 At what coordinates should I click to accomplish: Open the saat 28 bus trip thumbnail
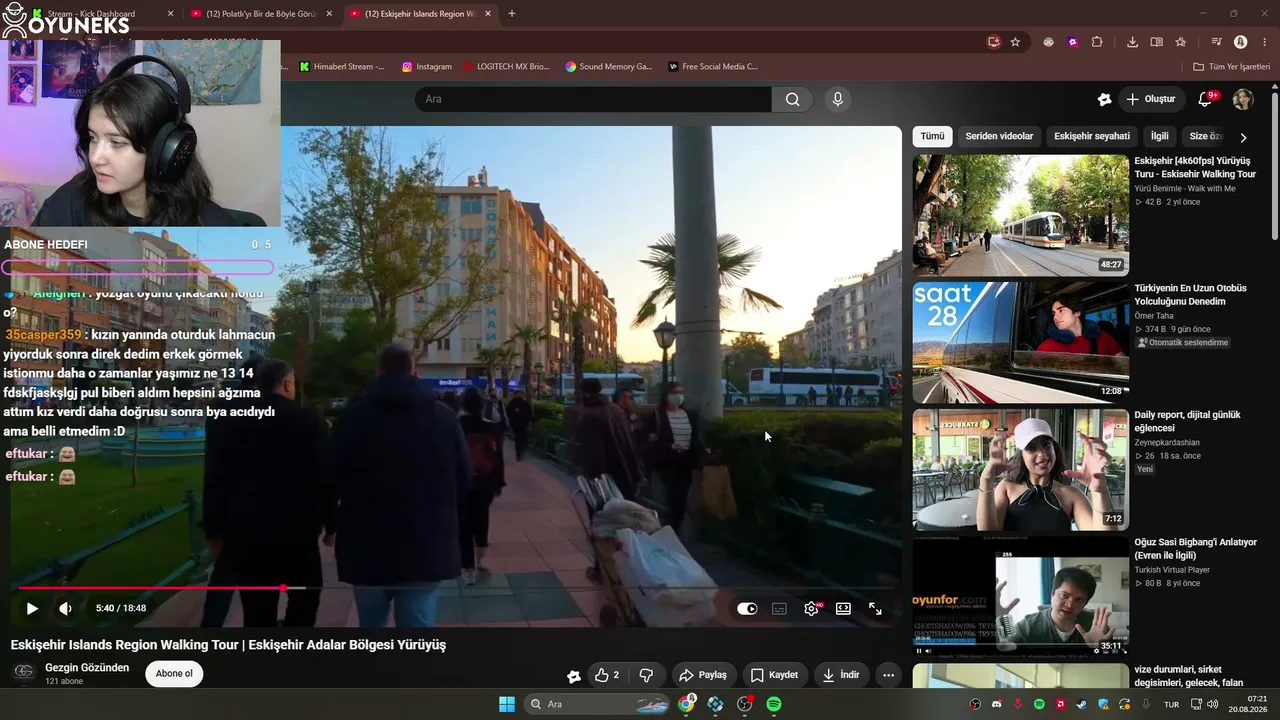(1020, 342)
